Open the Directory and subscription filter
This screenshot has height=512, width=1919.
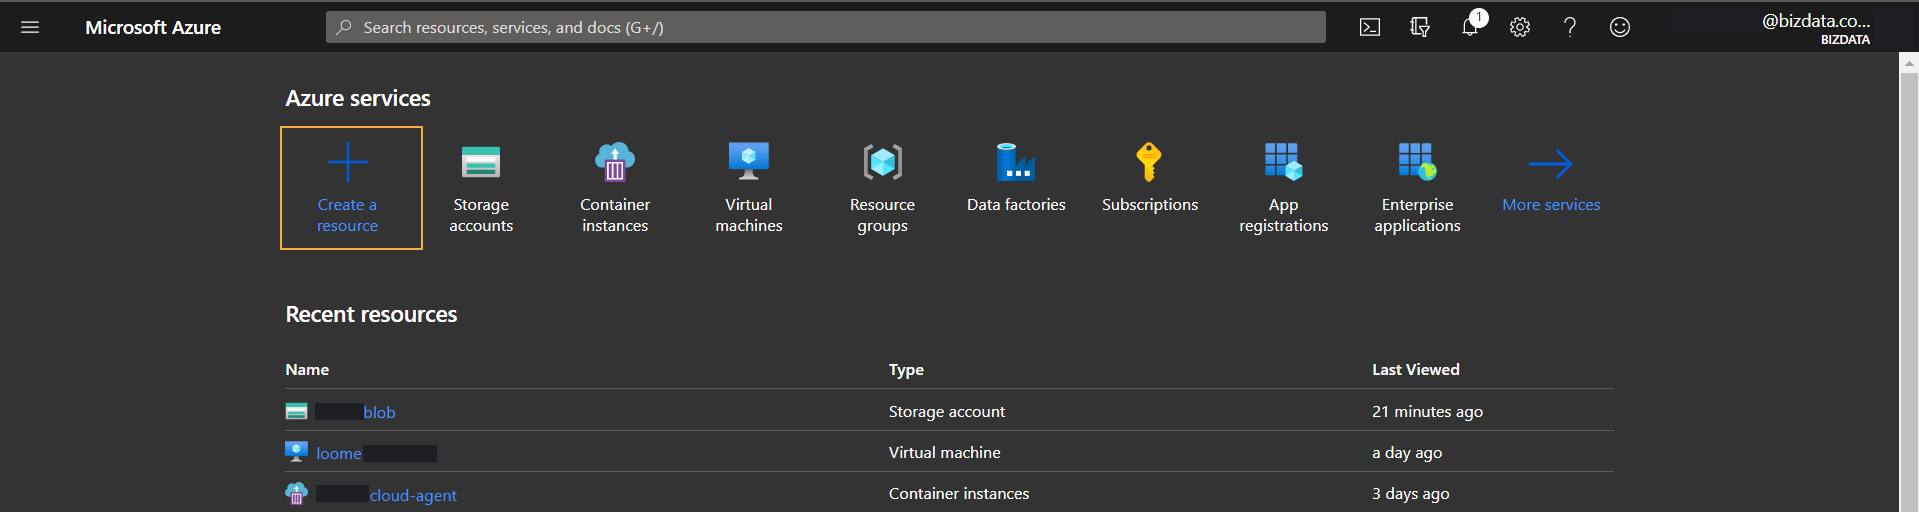1420,27
